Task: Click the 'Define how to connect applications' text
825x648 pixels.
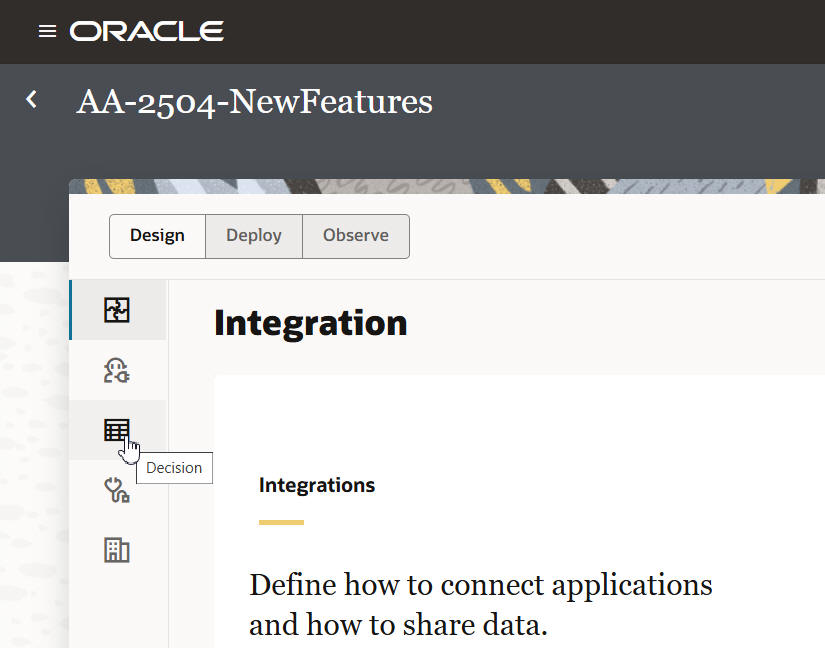Action: point(480,585)
